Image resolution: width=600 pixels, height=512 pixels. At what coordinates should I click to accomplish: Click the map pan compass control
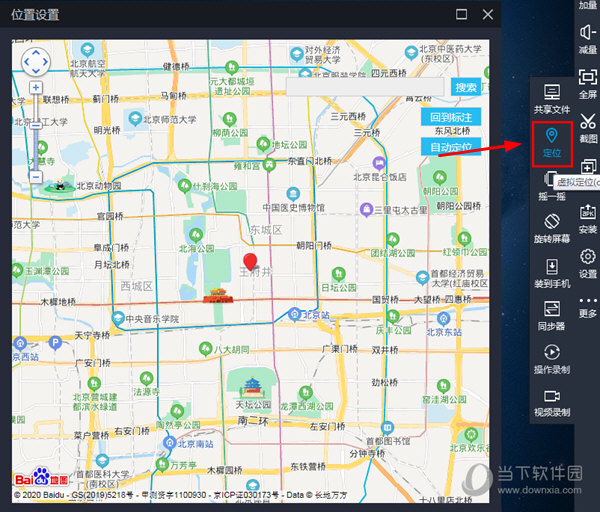(x=36, y=62)
